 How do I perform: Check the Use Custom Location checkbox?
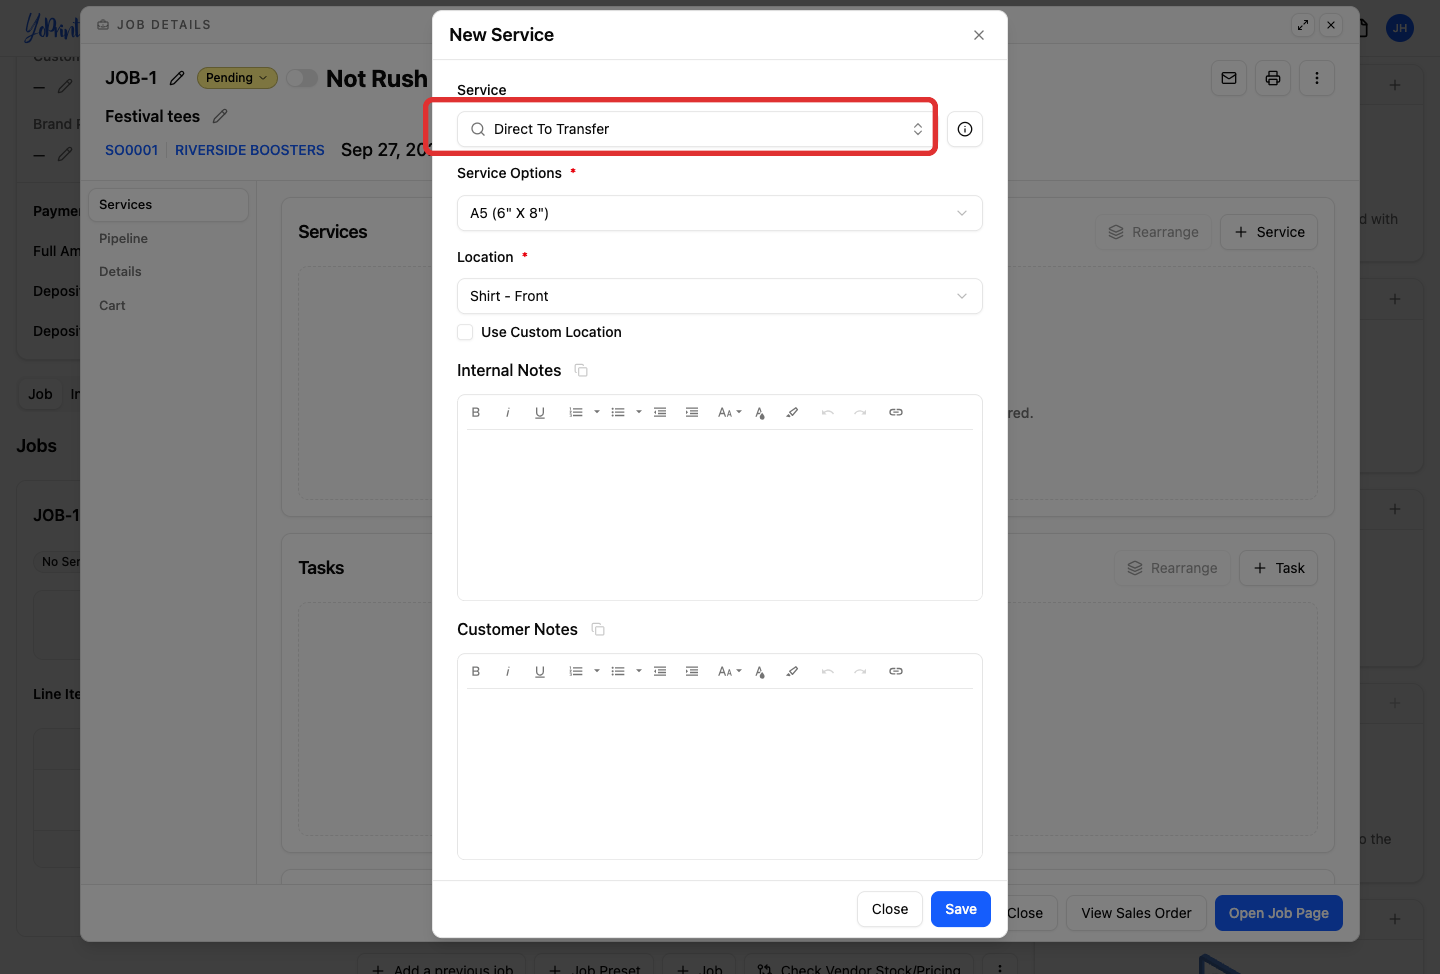[465, 332]
